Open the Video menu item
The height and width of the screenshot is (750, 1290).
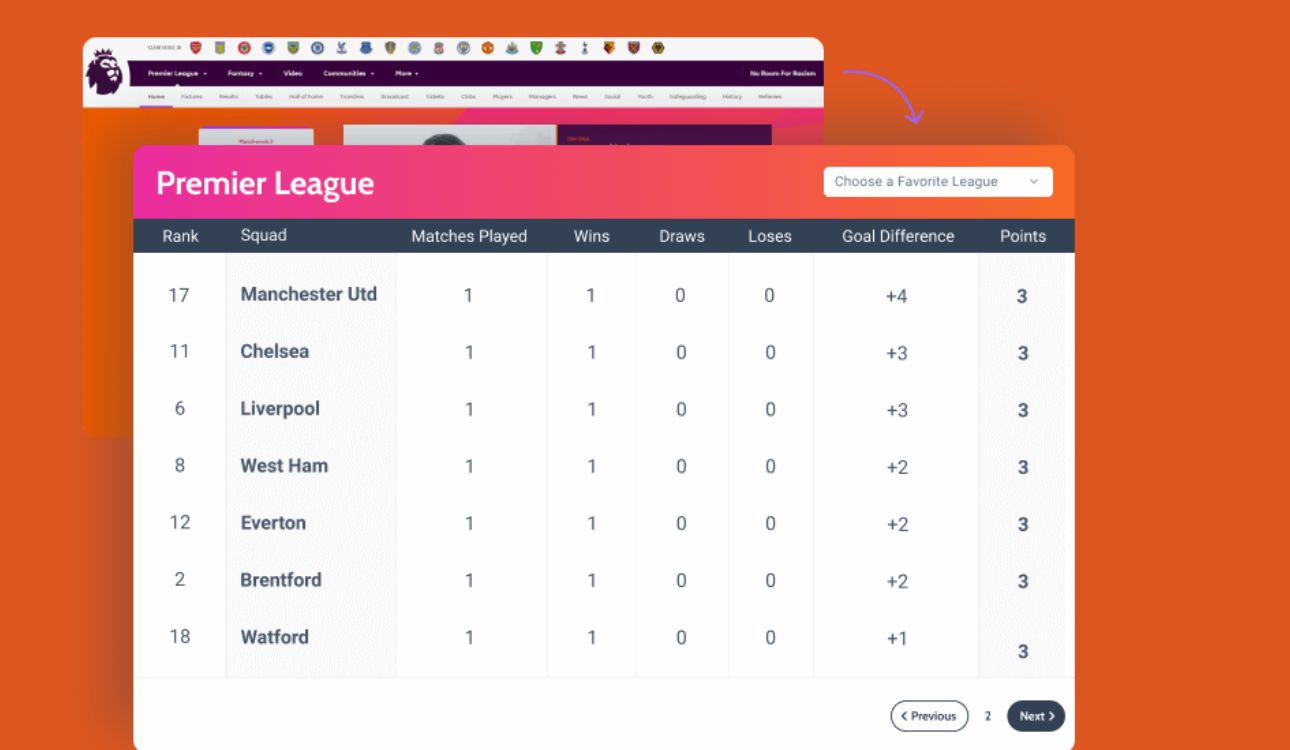tap(292, 73)
